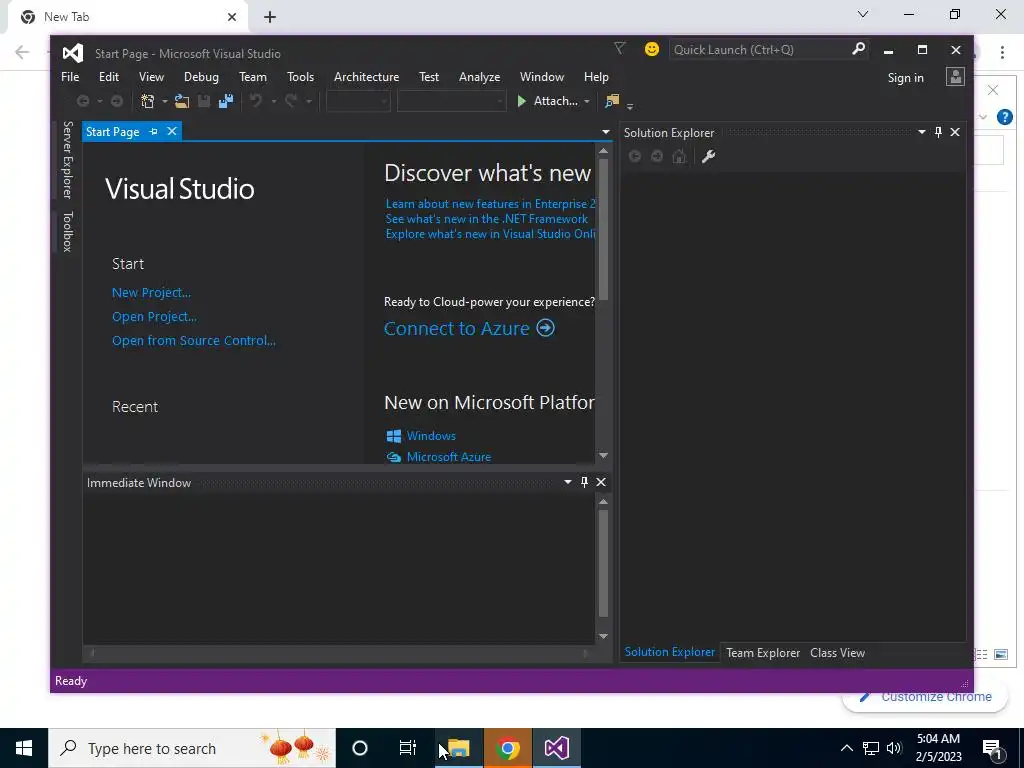Screen dimensions: 1024x768
Task: Open the Solution Platforms combo box
Action: point(451,101)
